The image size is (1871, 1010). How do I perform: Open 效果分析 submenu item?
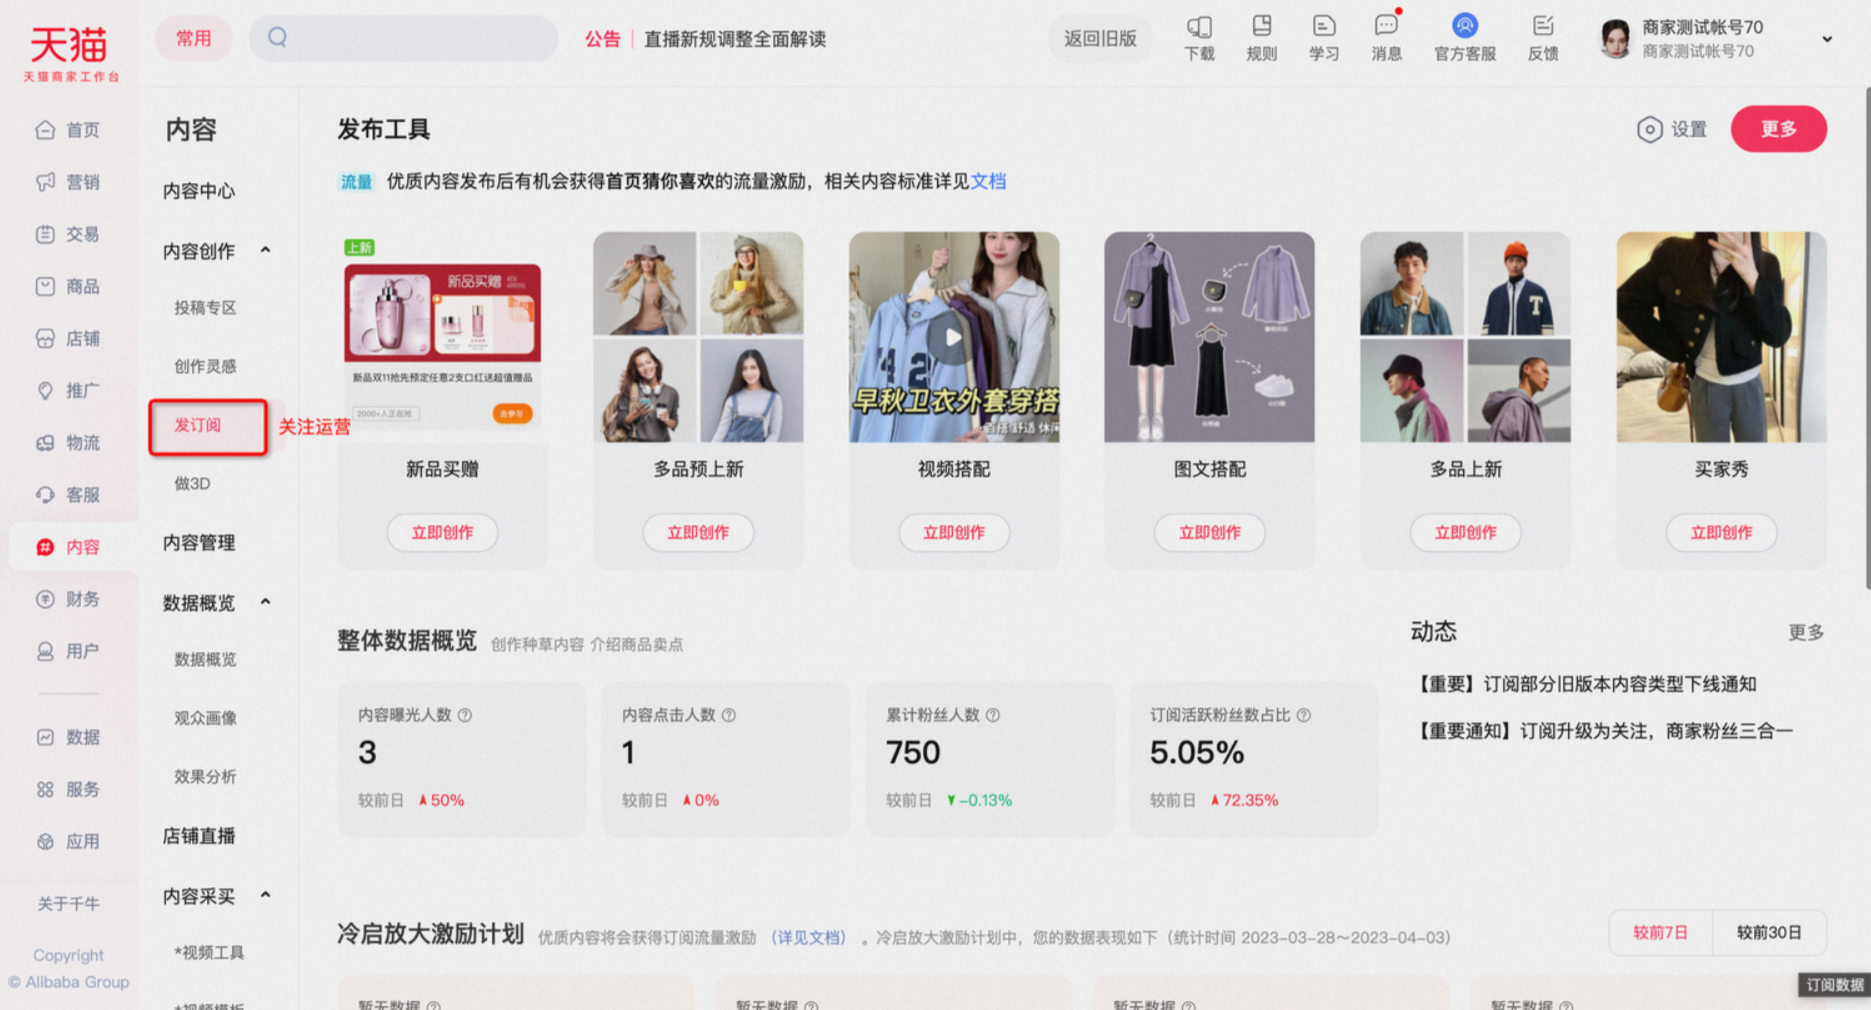pos(205,776)
